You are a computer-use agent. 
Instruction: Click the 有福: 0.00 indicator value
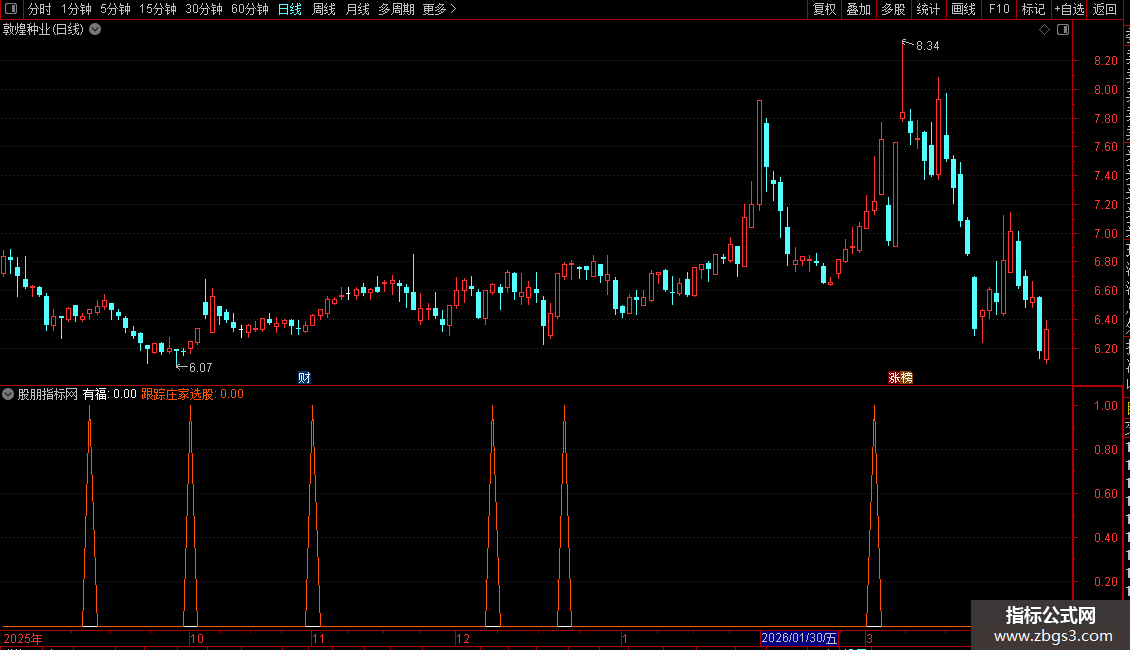tap(110, 394)
